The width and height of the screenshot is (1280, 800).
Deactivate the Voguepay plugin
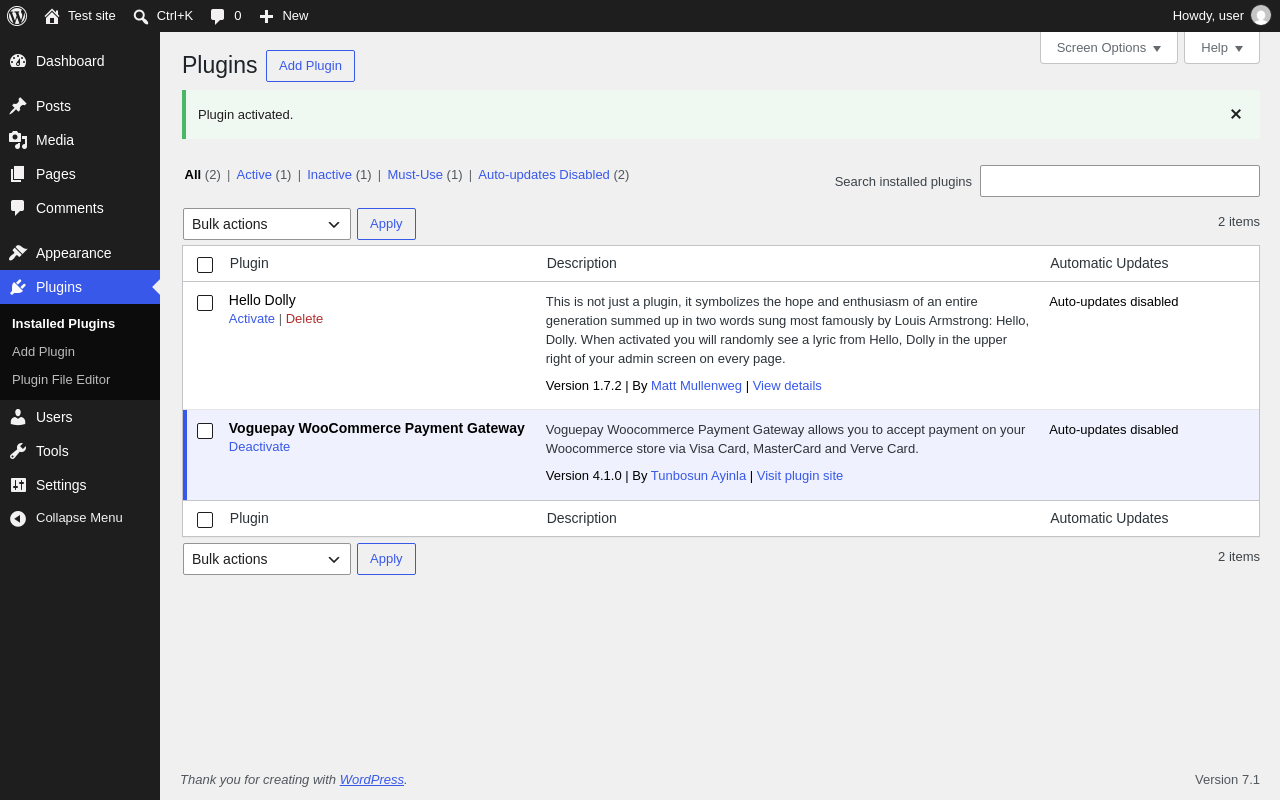pos(259,447)
